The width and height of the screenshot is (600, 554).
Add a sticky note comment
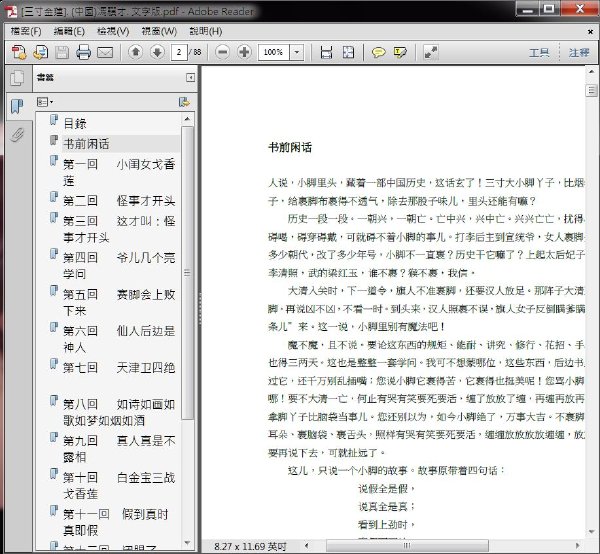pyautogui.click(x=378, y=52)
